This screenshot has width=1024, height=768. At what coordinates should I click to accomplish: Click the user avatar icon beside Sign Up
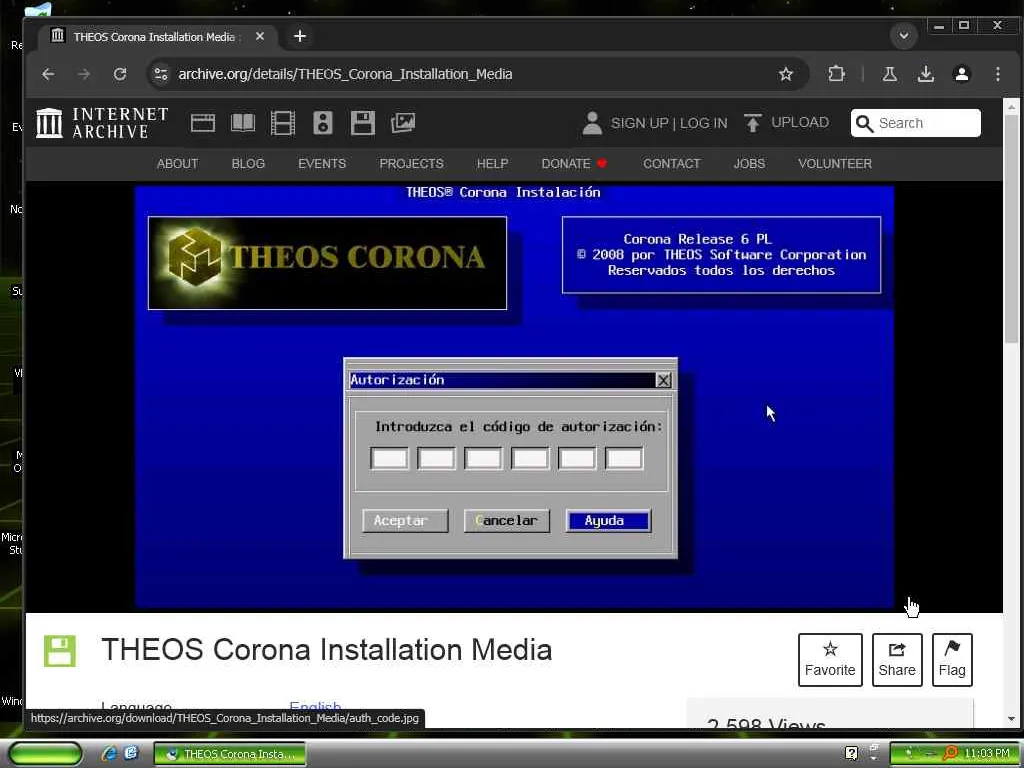(x=592, y=123)
